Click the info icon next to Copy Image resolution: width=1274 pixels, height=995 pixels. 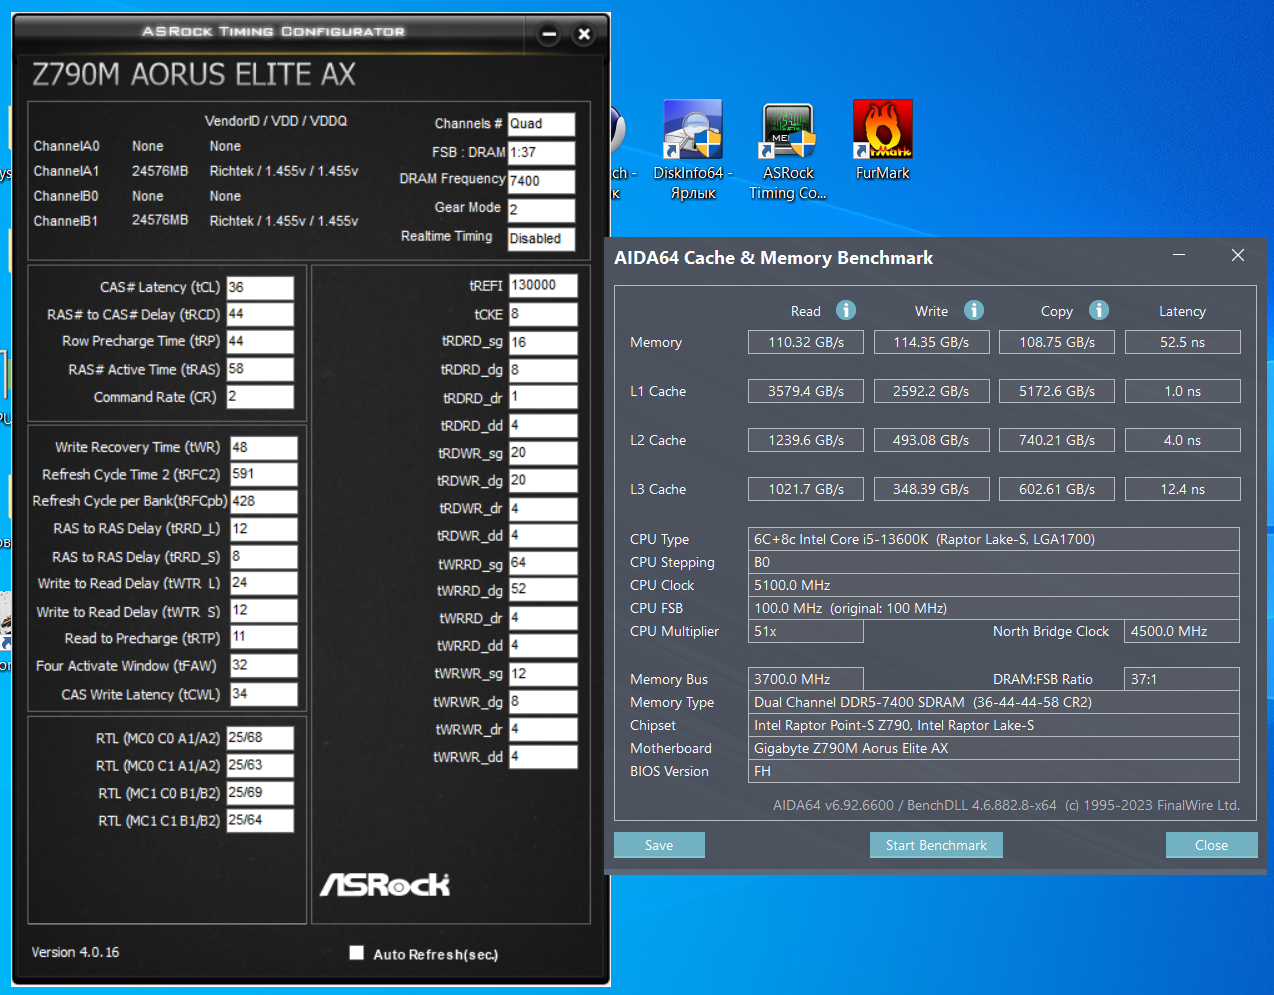(x=1099, y=310)
